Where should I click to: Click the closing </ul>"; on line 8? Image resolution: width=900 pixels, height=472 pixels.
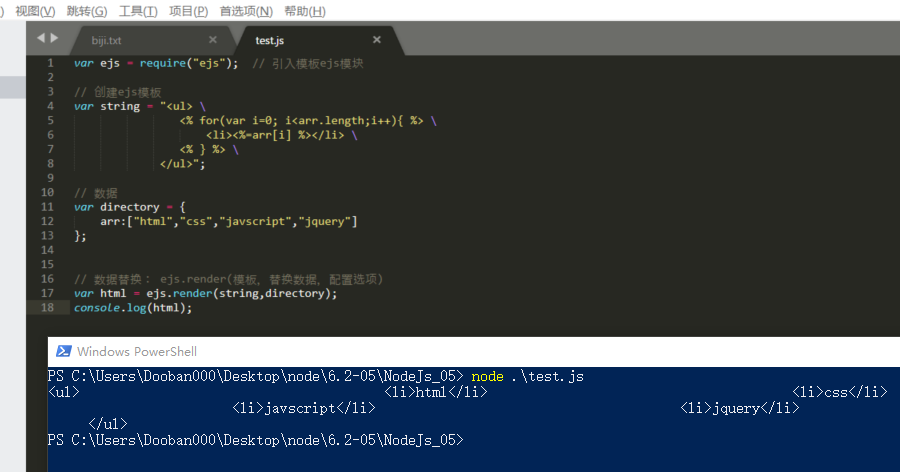(x=183, y=164)
